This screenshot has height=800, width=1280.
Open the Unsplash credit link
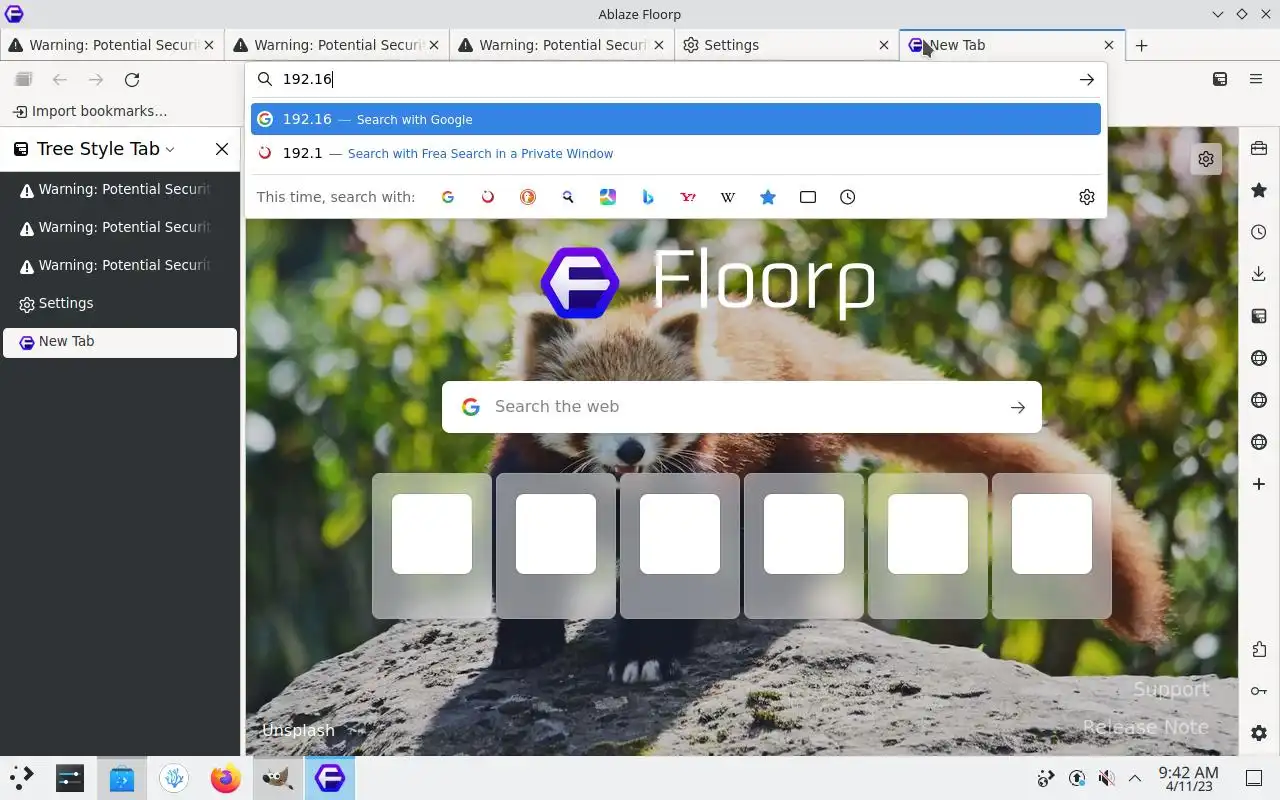point(298,730)
